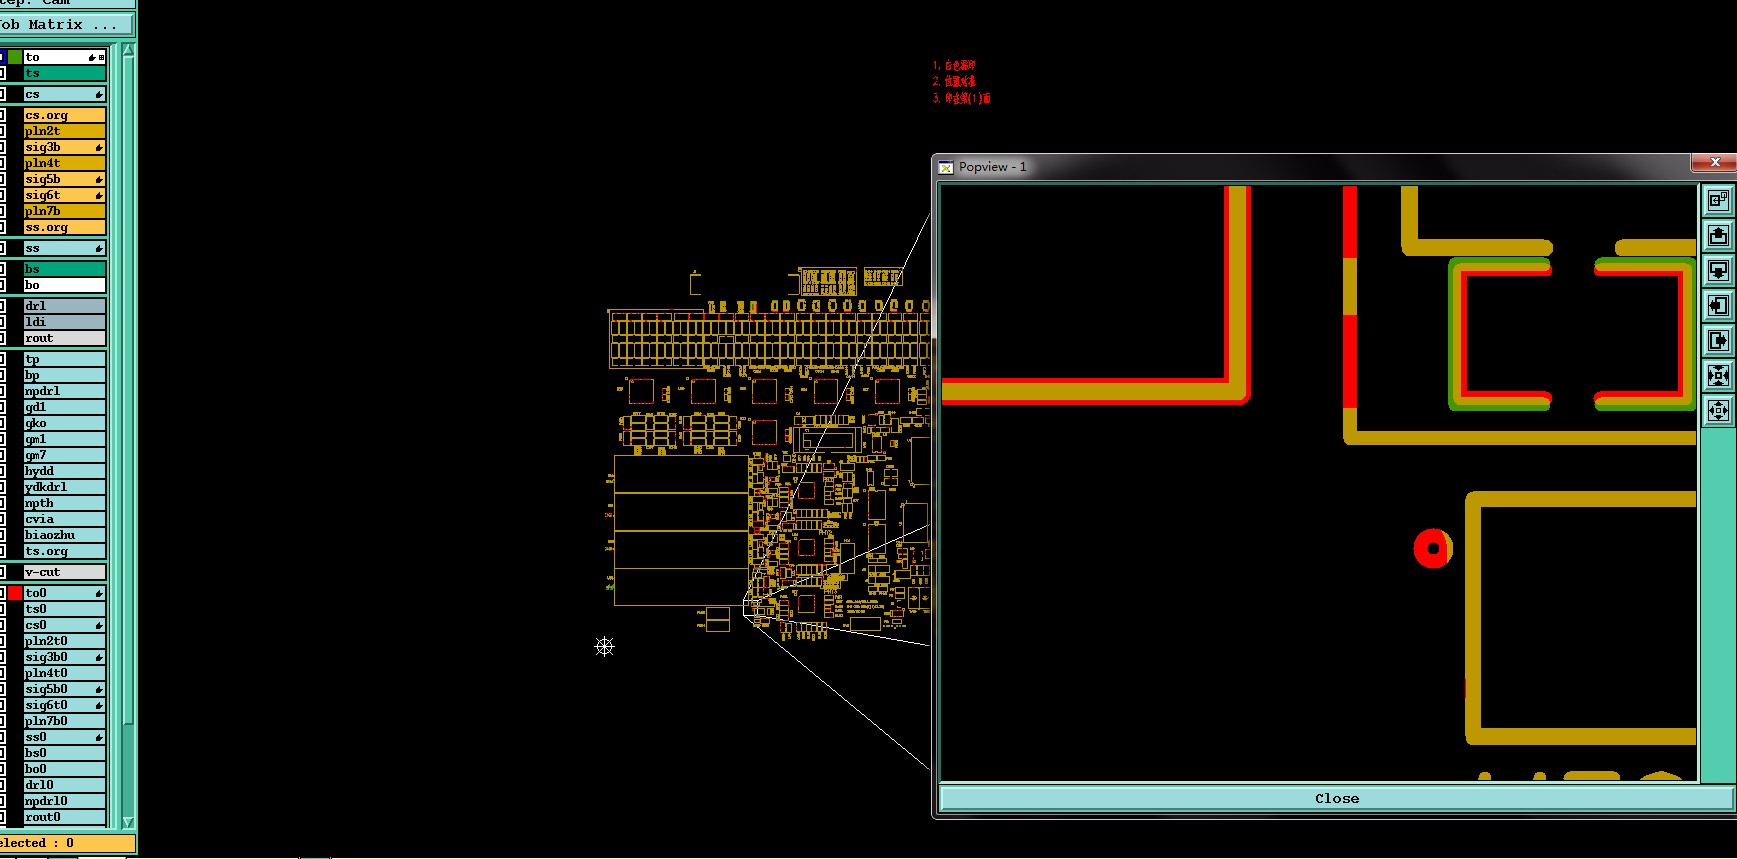Viewport: 1737px width, 859px height.
Task: Toggle display checkbox for the cs layer
Action: [2, 95]
